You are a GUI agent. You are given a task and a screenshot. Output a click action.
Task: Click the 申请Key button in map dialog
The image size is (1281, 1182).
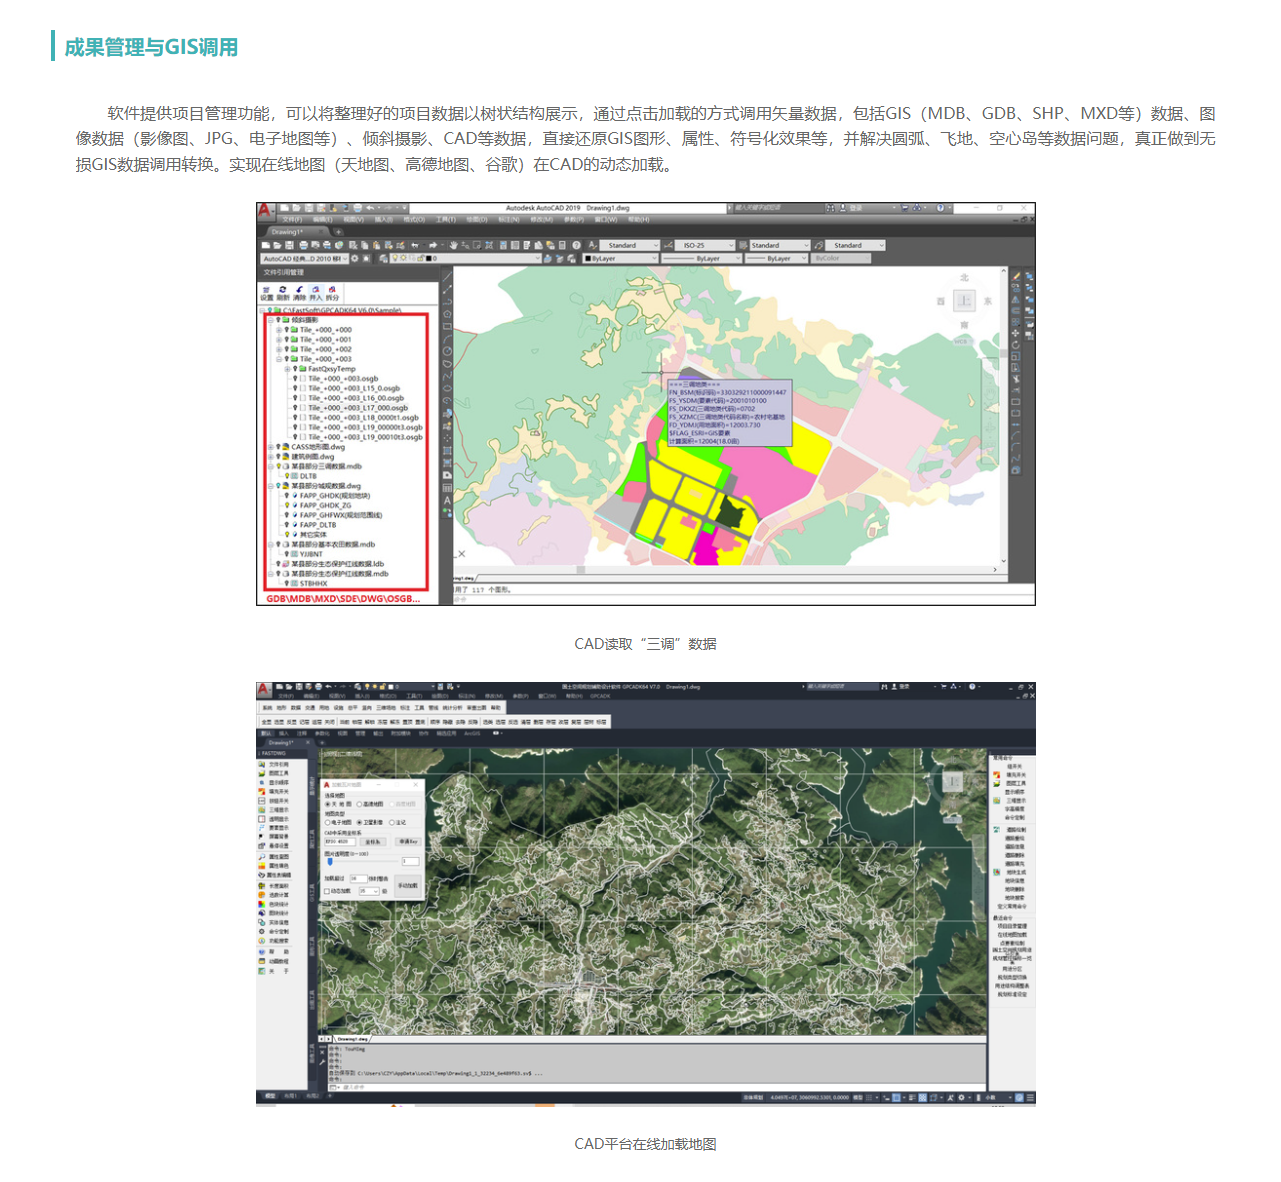click(407, 842)
